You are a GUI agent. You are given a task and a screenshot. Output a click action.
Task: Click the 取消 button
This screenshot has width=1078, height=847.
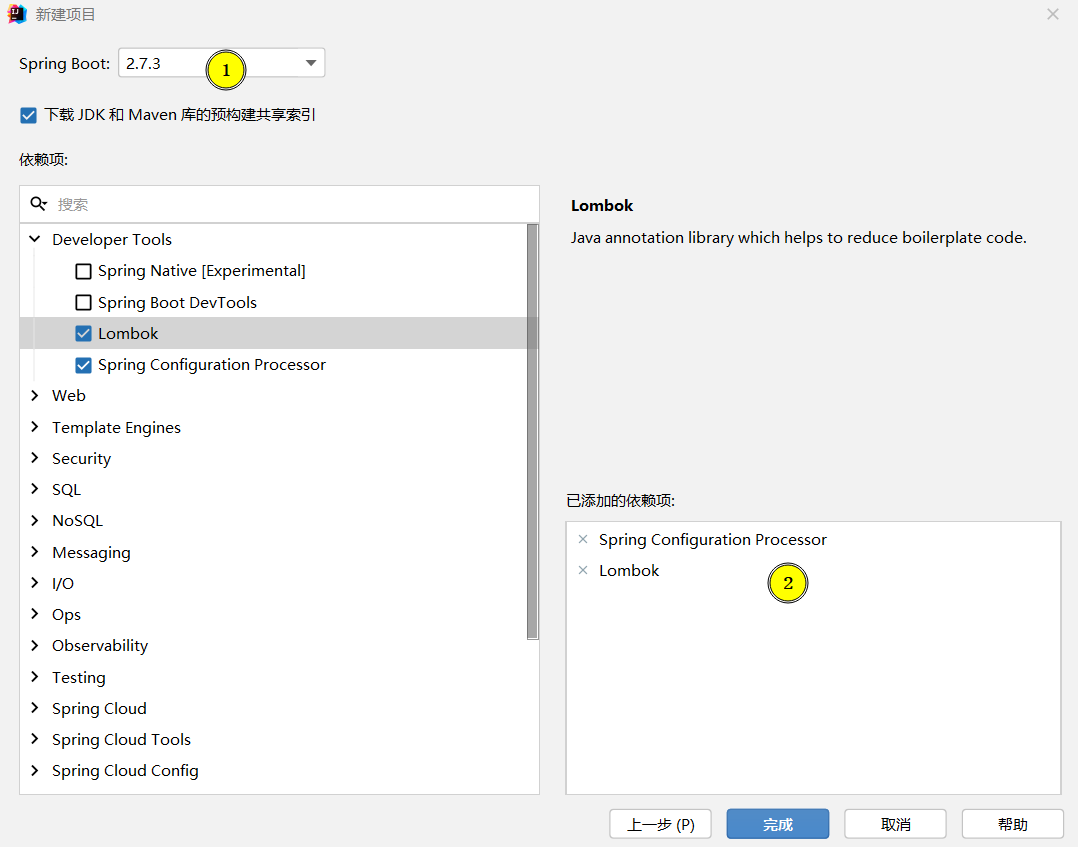(895, 823)
